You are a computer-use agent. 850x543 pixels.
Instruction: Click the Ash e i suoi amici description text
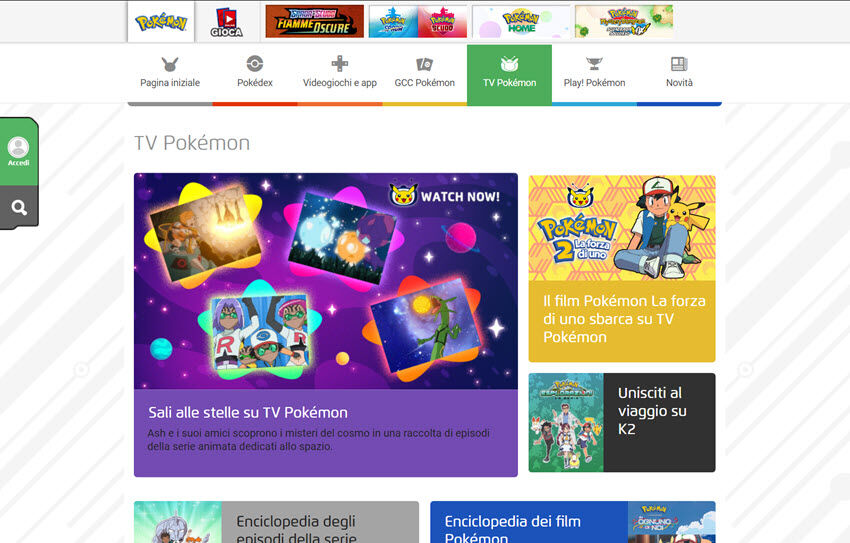pyautogui.click(x=318, y=439)
